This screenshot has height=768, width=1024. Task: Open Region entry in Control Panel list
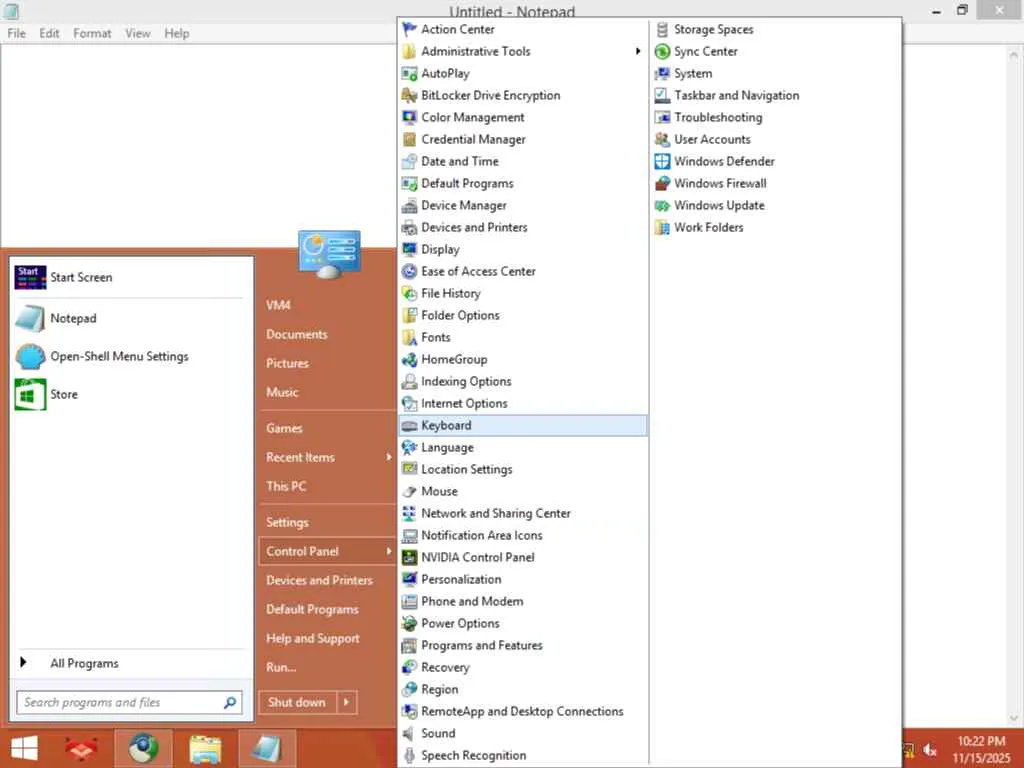[523, 690]
